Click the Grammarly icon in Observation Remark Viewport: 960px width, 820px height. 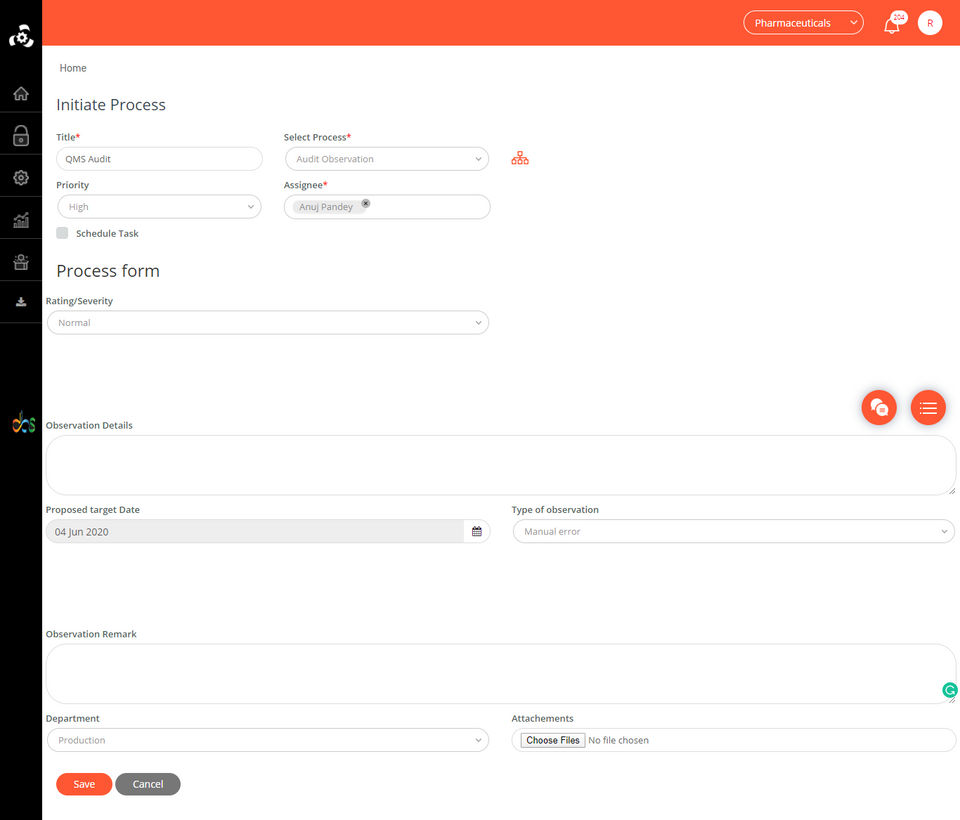coord(950,690)
